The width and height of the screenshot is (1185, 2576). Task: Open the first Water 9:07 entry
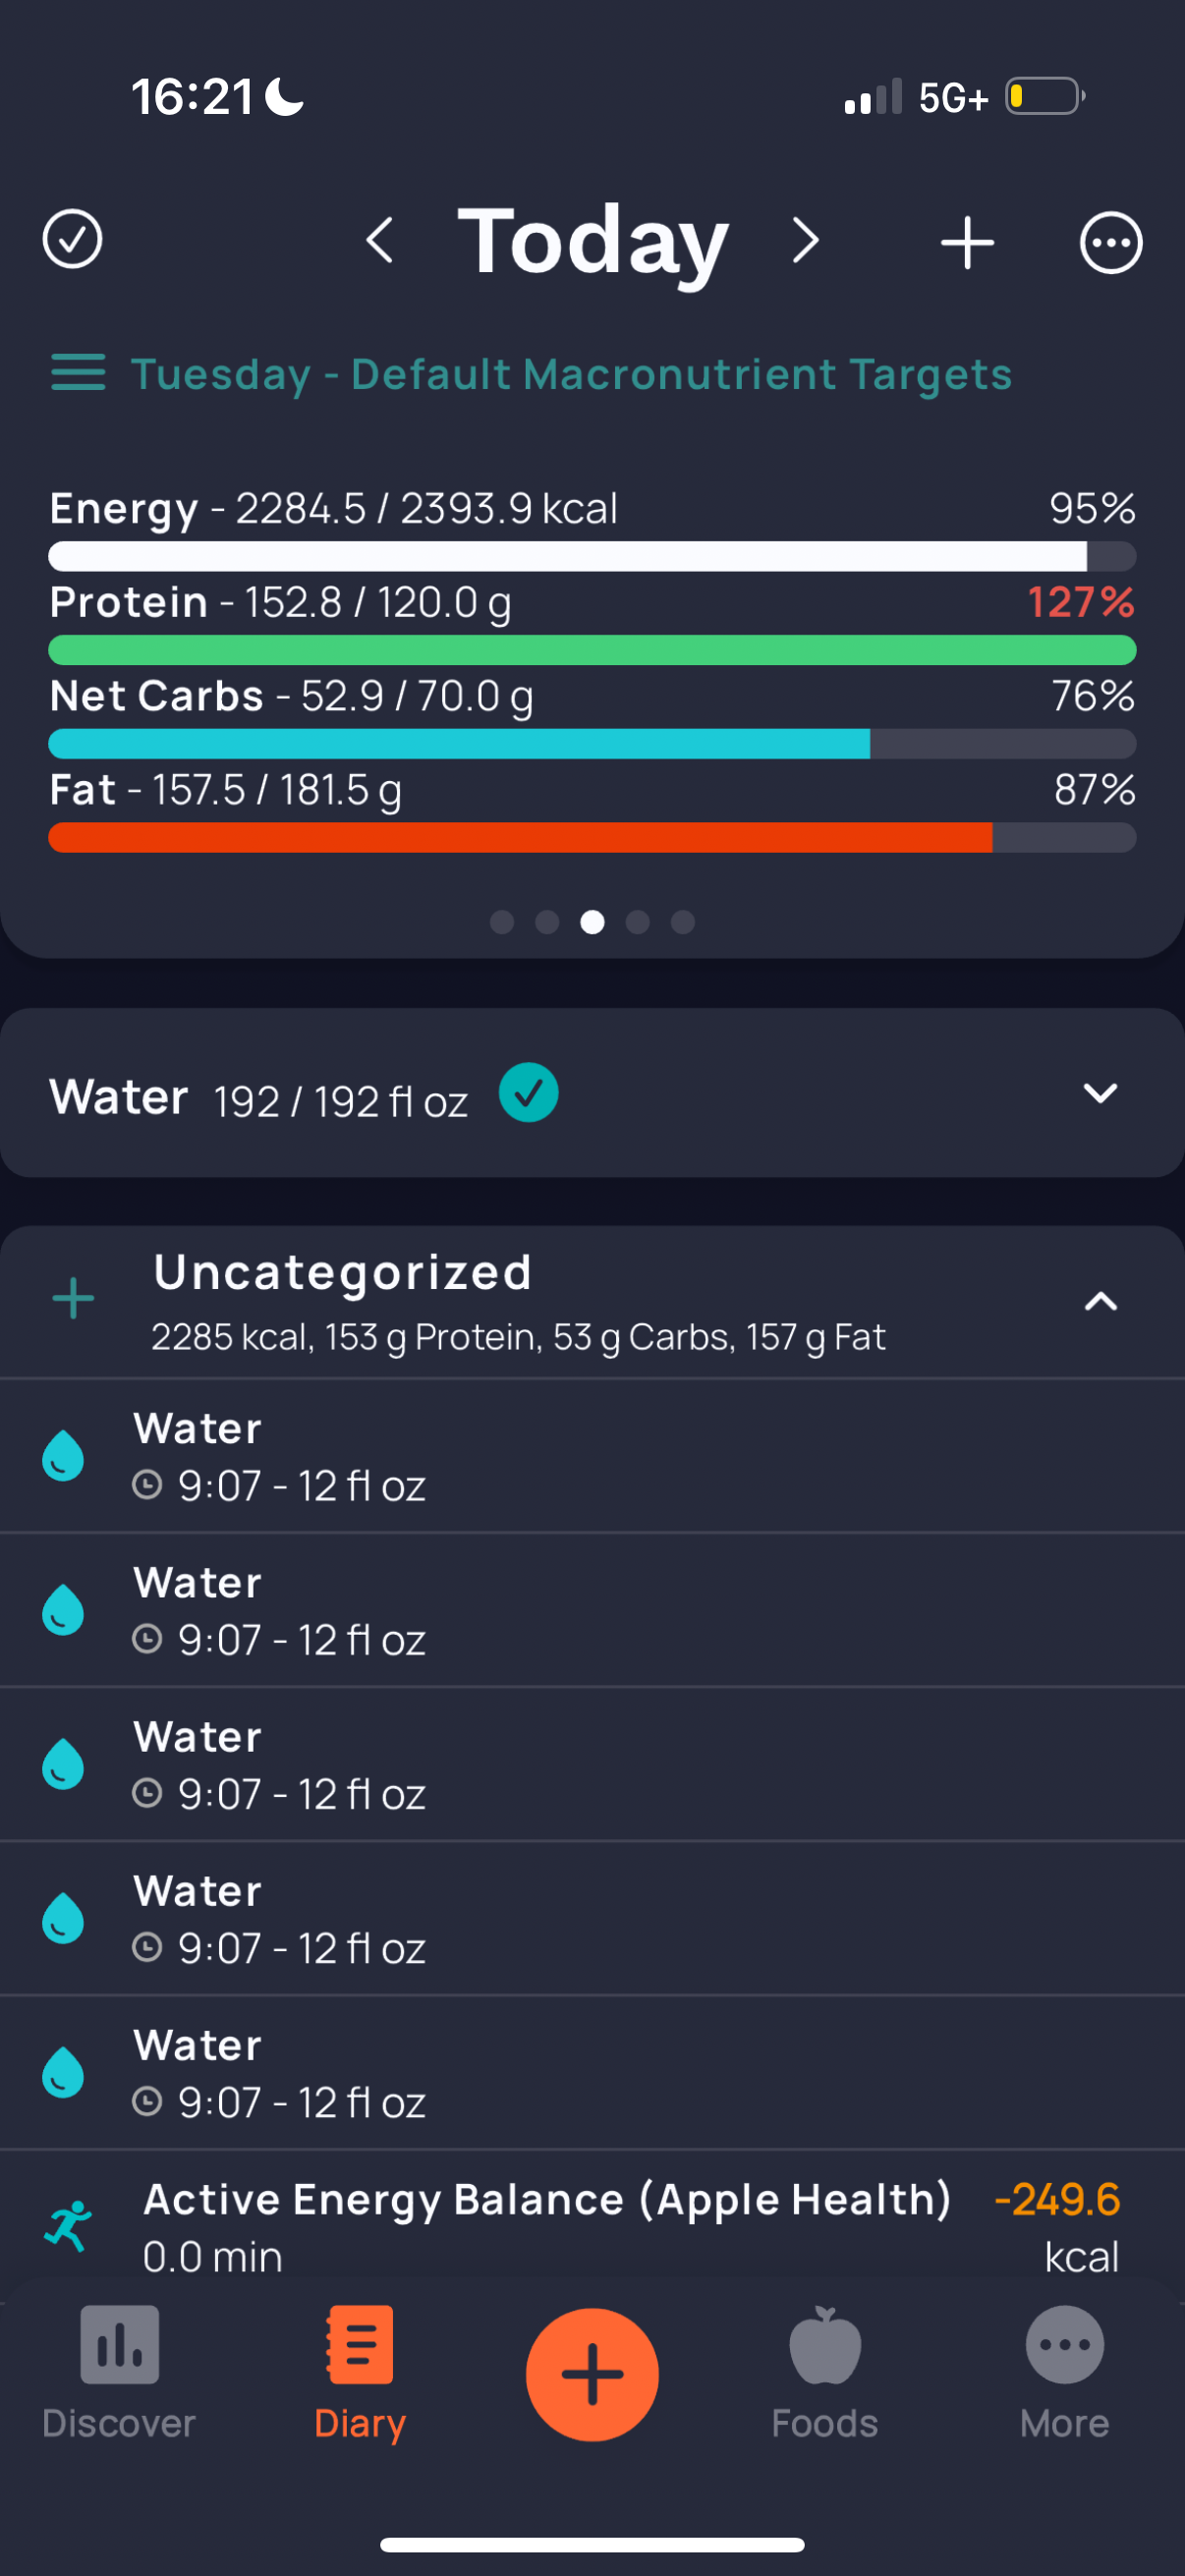[x=592, y=1456]
